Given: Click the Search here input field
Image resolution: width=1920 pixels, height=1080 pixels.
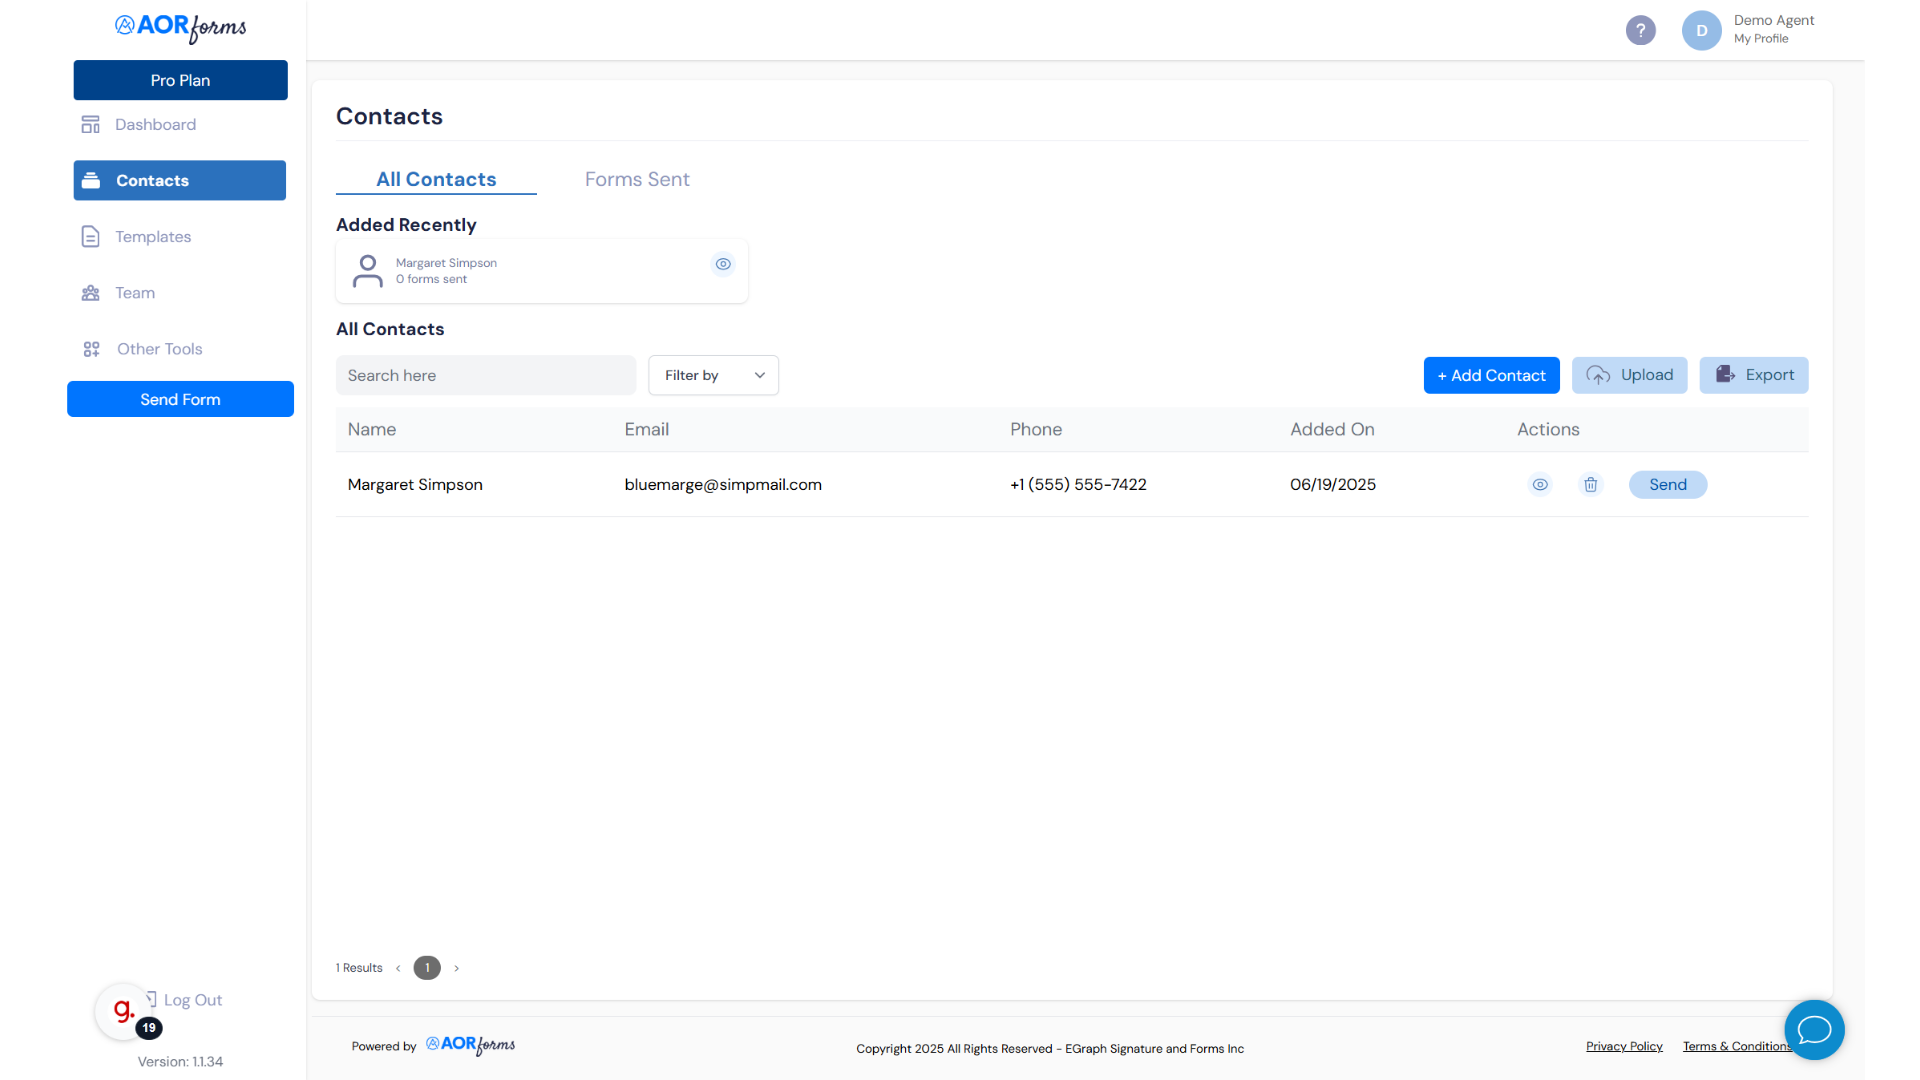Looking at the screenshot, I should point(486,376).
